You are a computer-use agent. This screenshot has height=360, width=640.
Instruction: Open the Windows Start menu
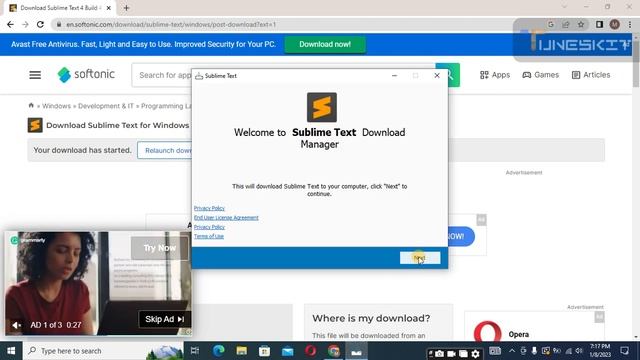(11, 351)
